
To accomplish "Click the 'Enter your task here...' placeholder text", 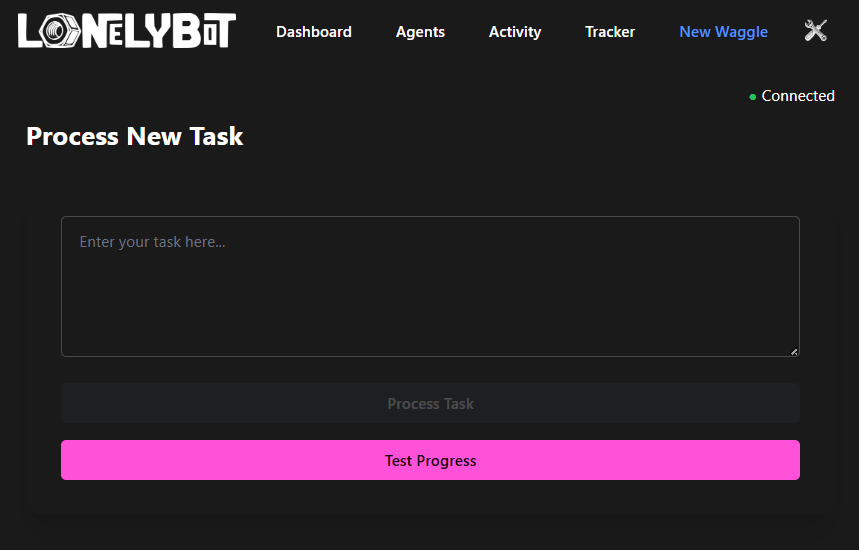I will click(x=152, y=242).
